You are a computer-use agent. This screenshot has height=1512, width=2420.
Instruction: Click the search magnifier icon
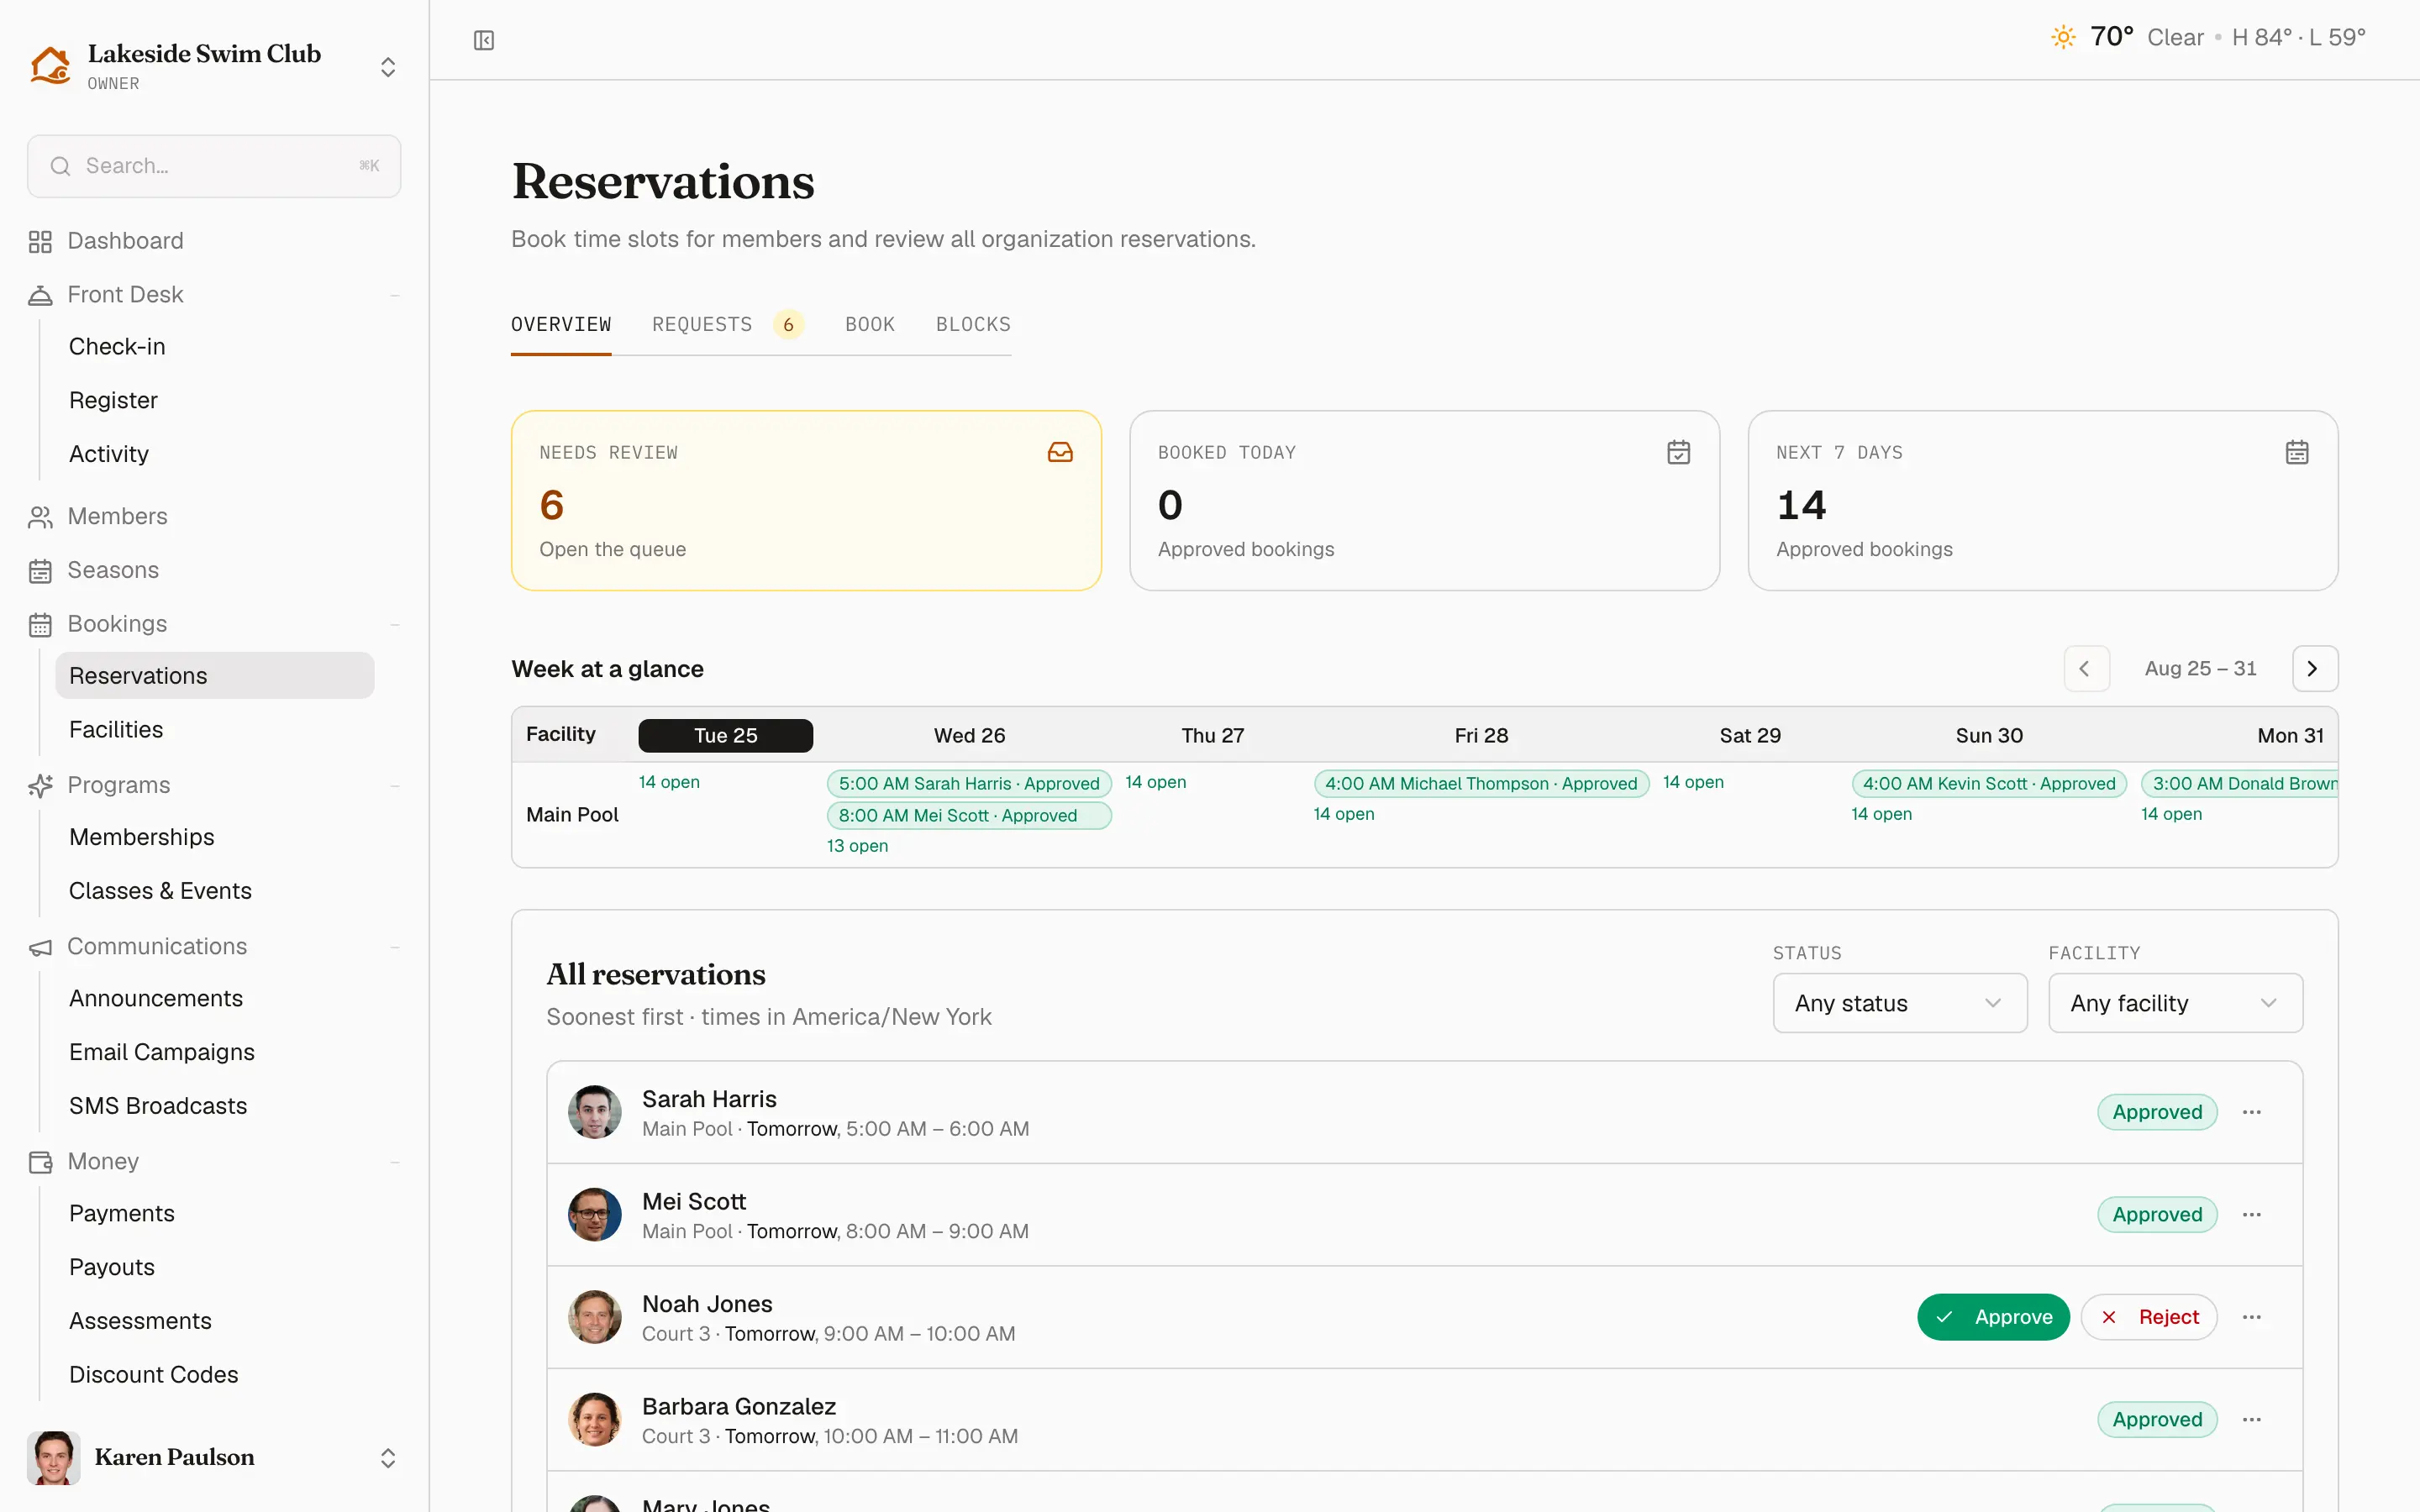click(x=61, y=166)
